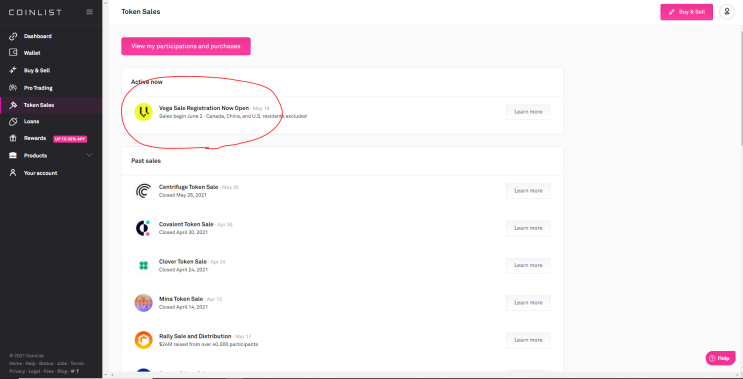Open the Covalent Token Sale title
Screen dimensions: 743x379
coord(186,224)
